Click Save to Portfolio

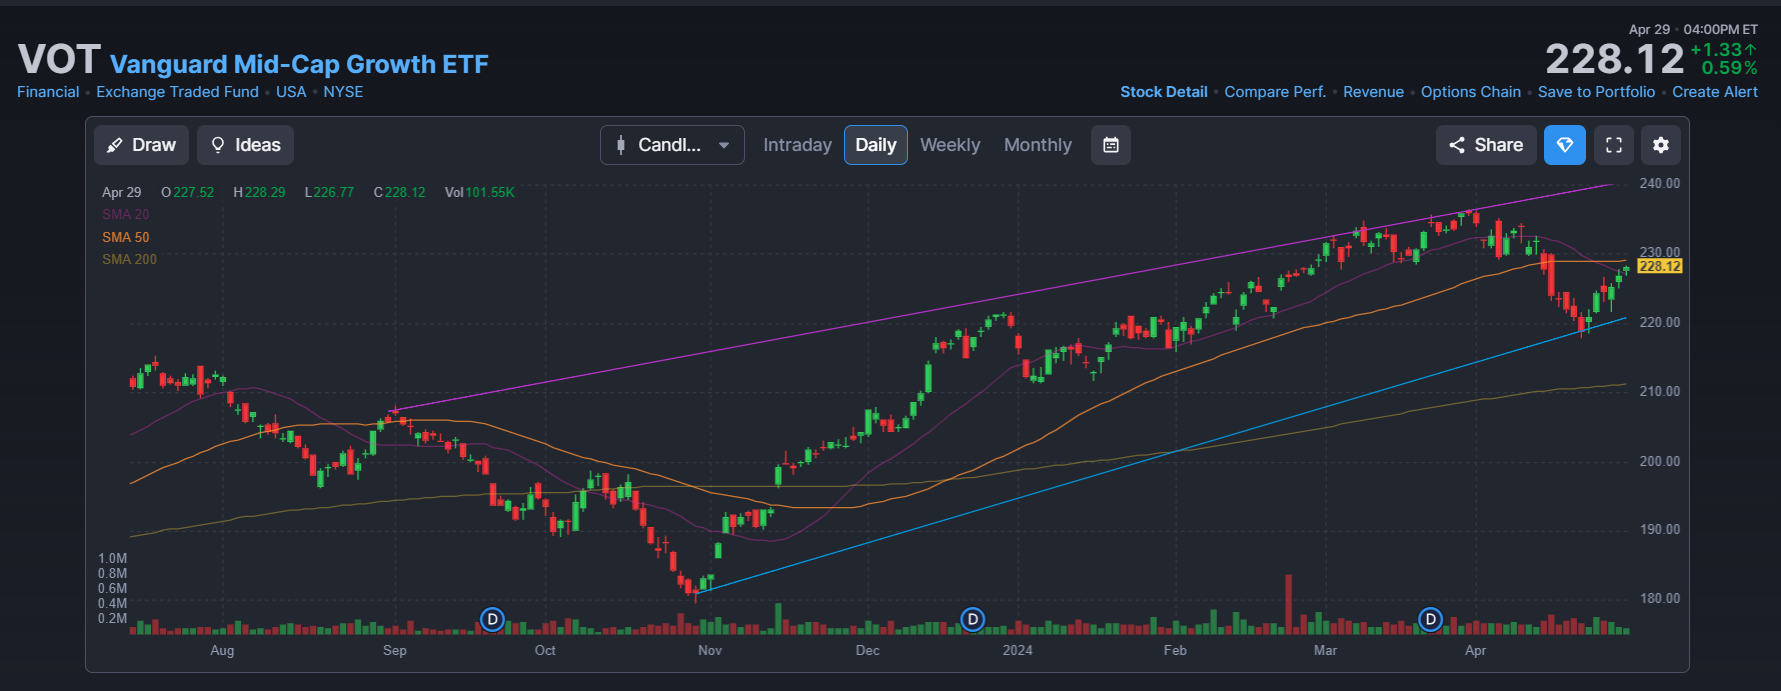point(1596,92)
